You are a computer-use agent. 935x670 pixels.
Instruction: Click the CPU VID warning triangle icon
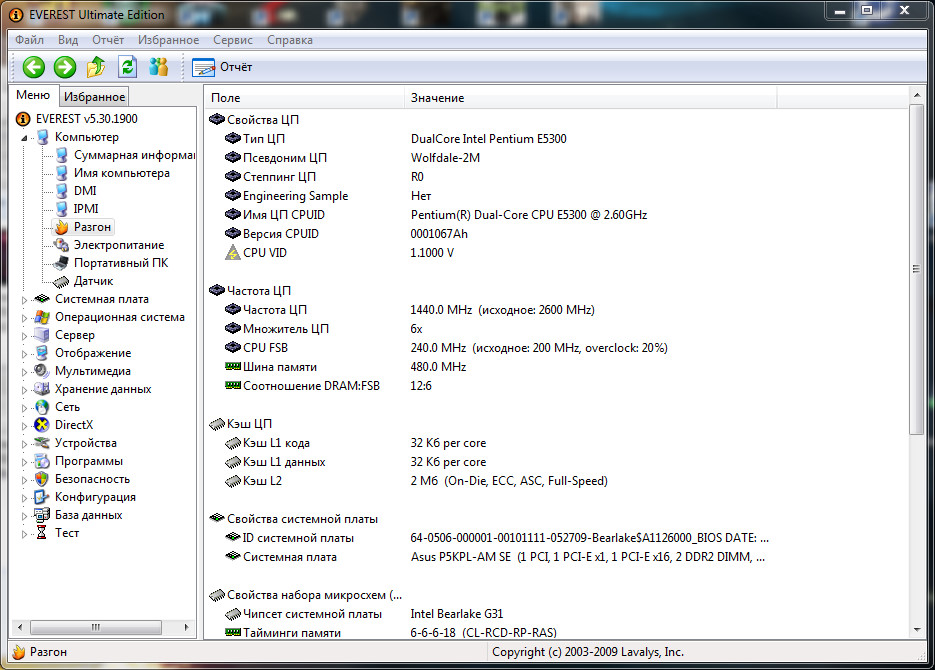pyautogui.click(x=233, y=253)
